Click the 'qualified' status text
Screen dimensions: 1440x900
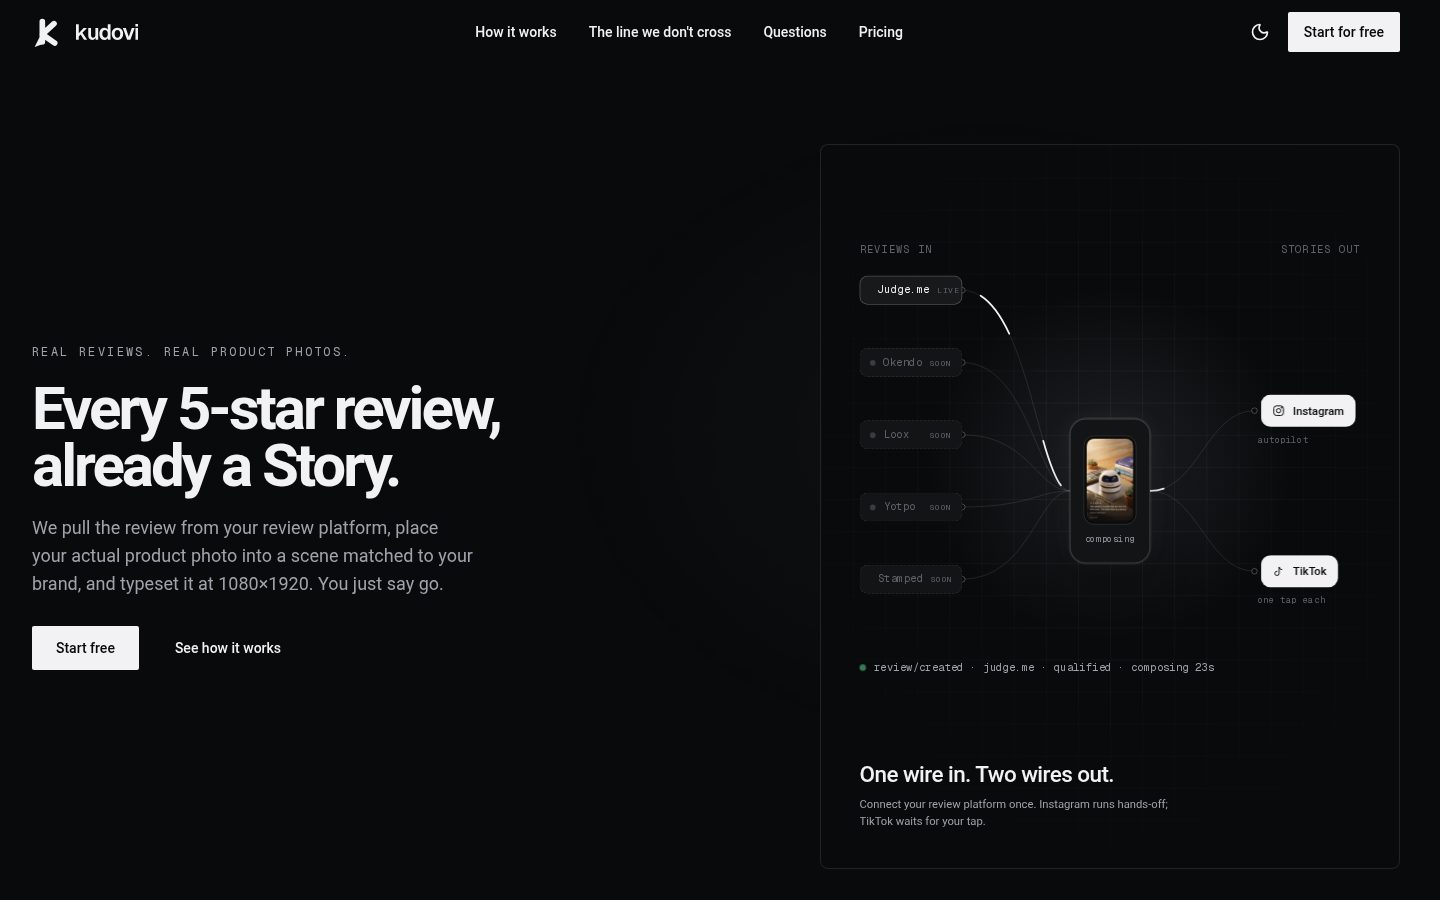coord(1082,668)
